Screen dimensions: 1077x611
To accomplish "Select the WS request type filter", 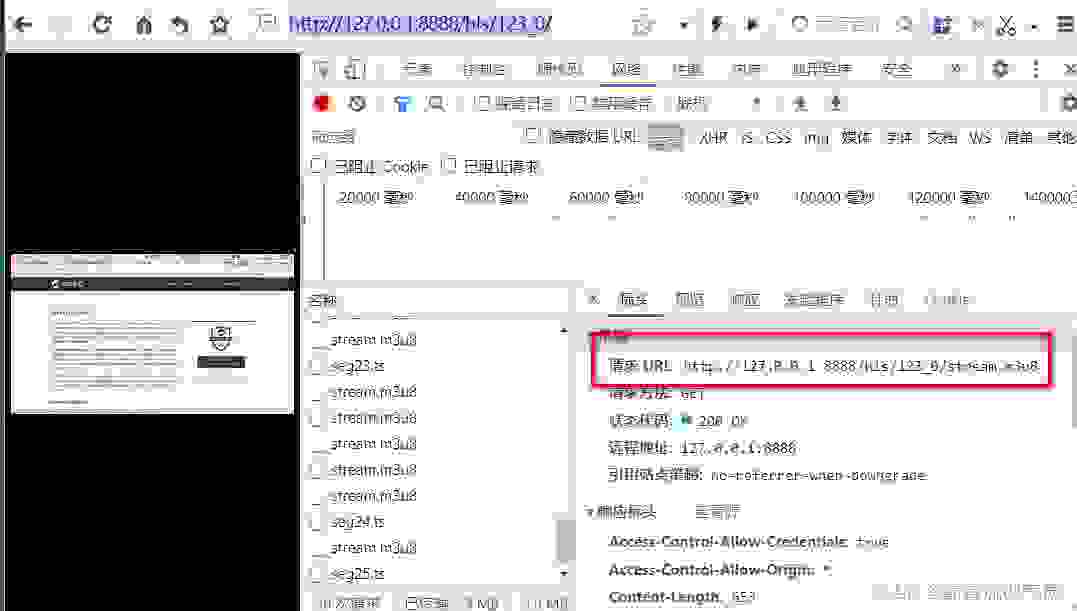I will pos(979,137).
